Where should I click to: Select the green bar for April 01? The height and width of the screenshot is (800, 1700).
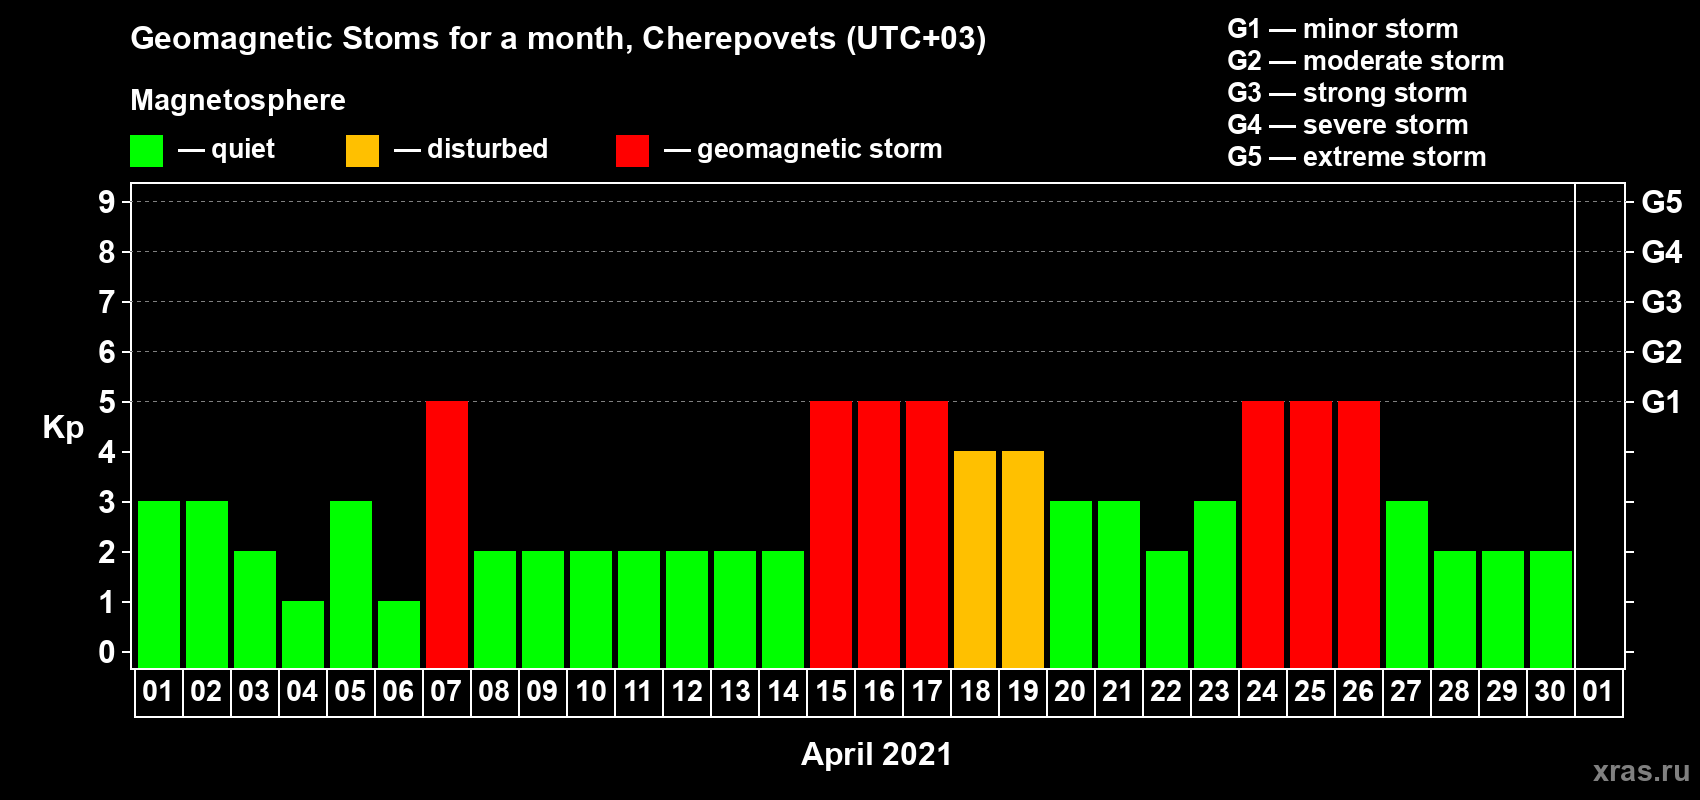pos(159,585)
